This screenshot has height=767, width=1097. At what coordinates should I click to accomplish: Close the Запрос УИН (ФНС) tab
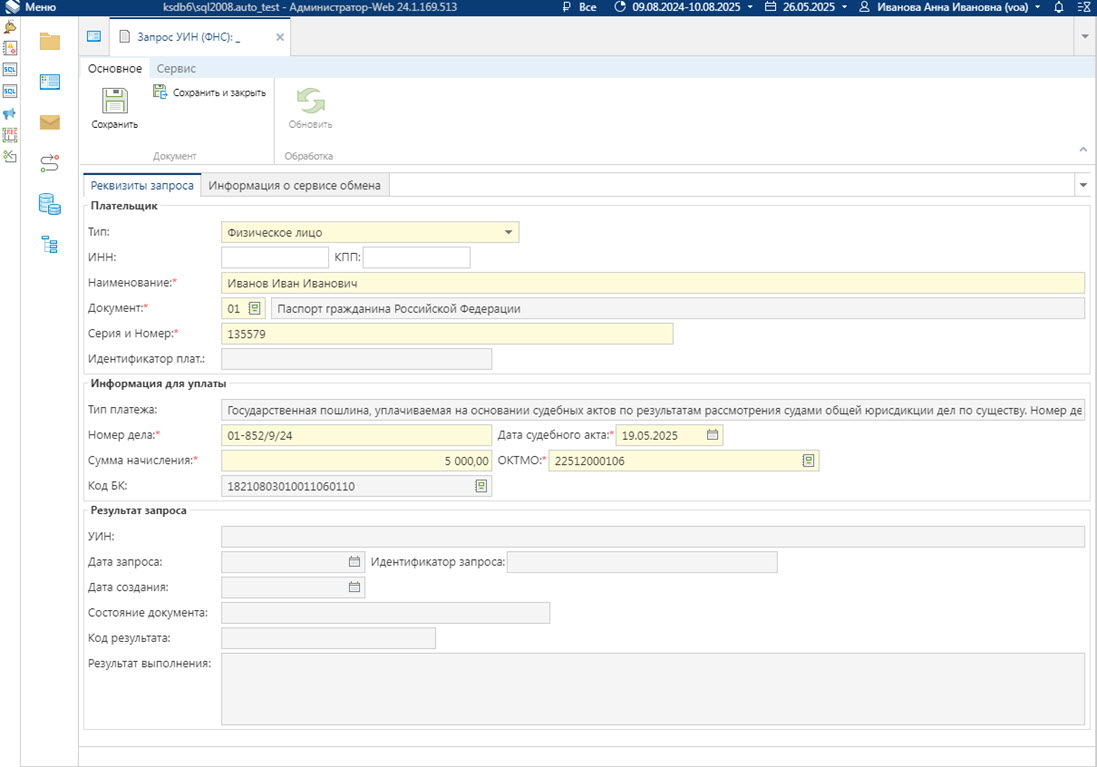point(280,37)
